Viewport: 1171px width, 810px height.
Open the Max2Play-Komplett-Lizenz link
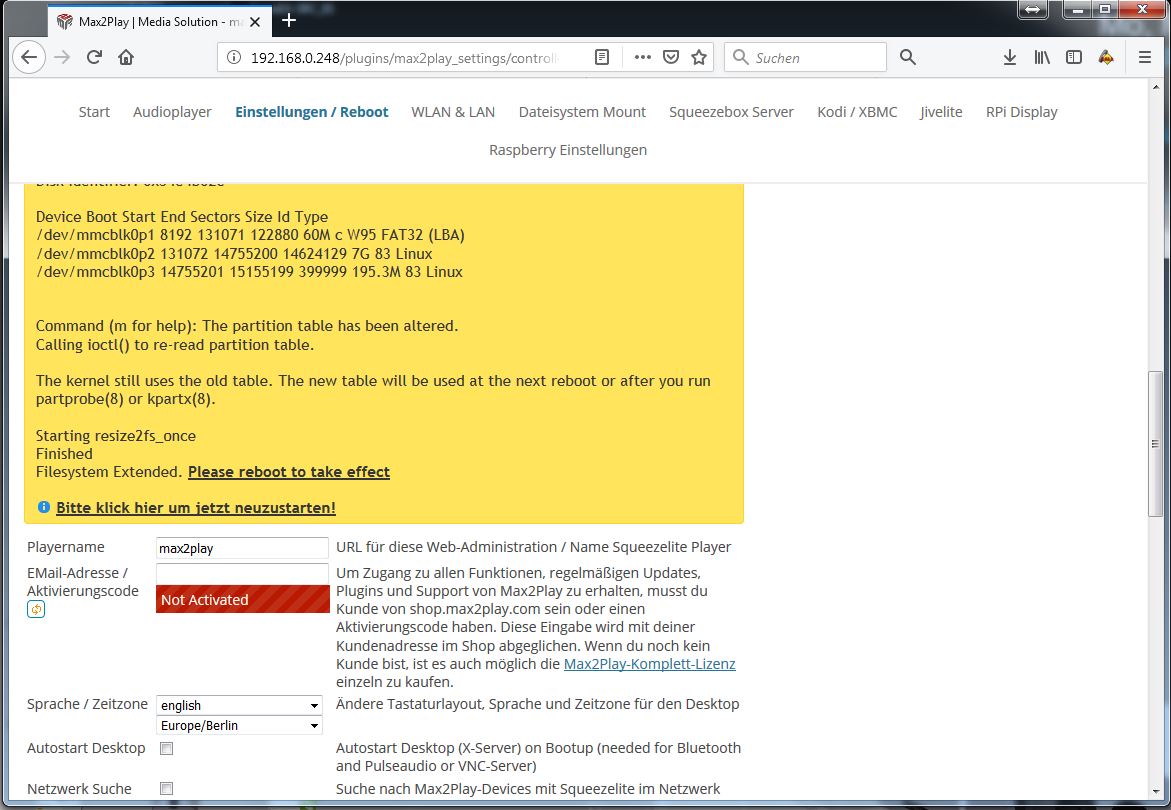pos(650,664)
